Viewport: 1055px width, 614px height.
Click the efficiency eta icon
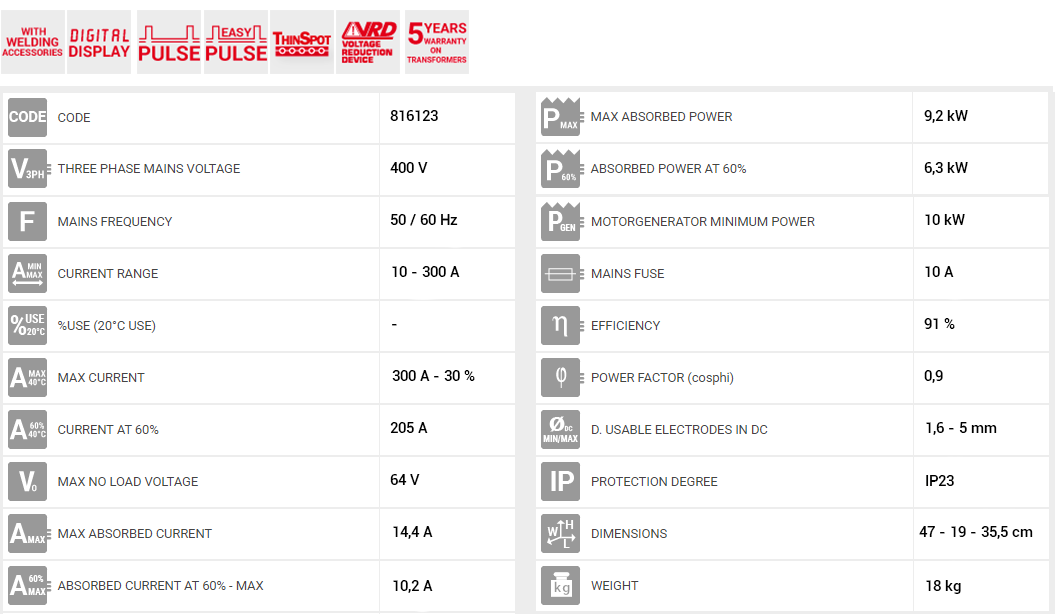coord(560,325)
